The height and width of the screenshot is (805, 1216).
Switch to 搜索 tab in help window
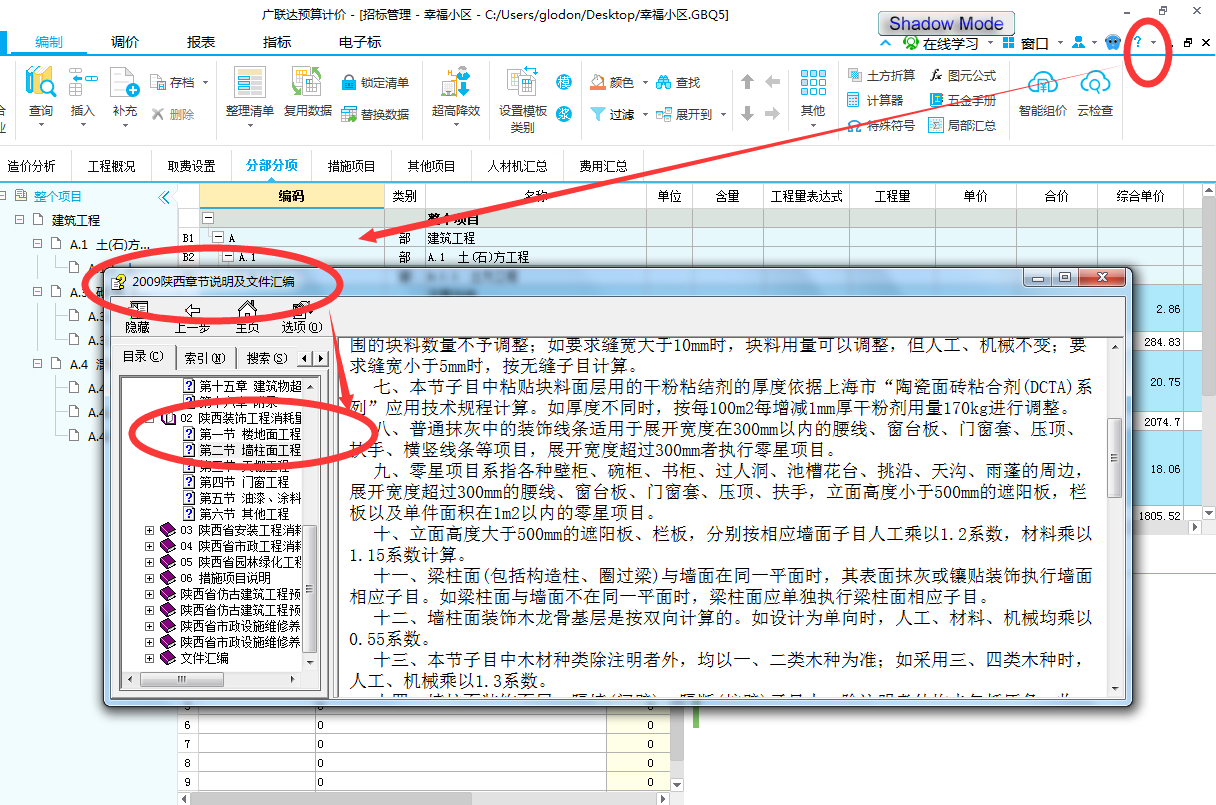pos(266,357)
